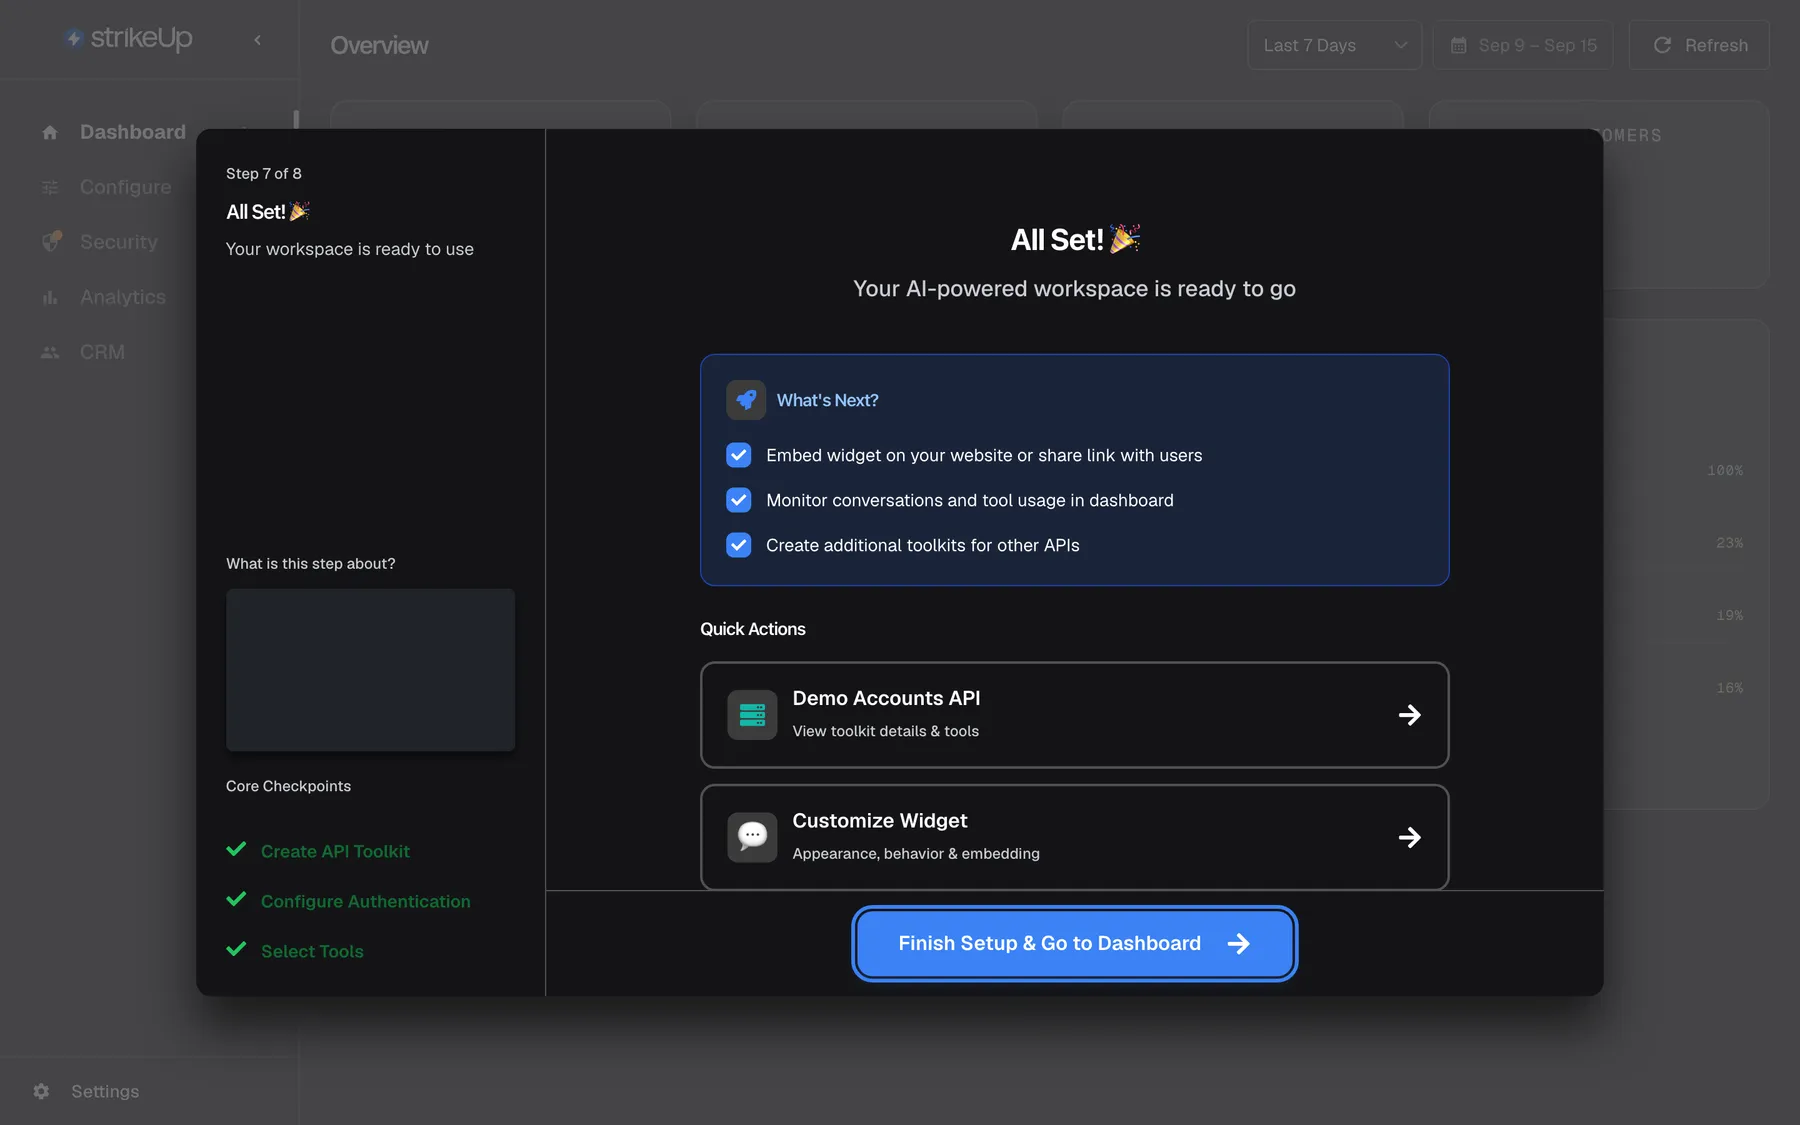Click the green check beside Select Tools
This screenshot has width=1800, height=1125.
(x=236, y=949)
